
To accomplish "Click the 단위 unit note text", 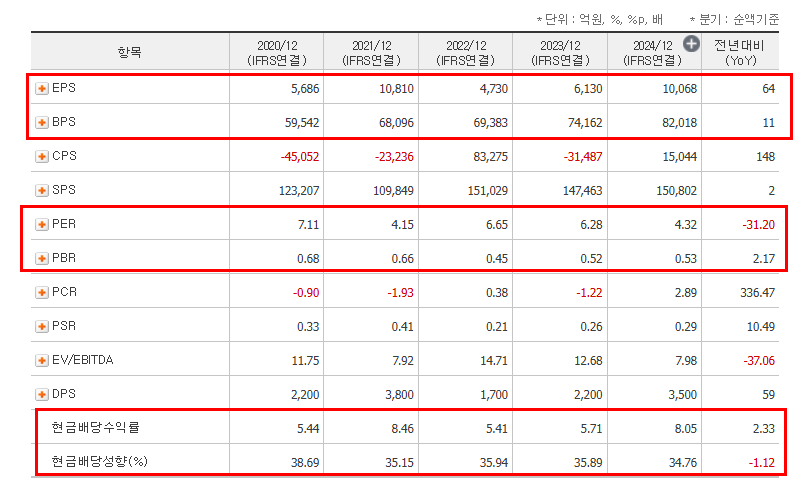I will [x=600, y=20].
